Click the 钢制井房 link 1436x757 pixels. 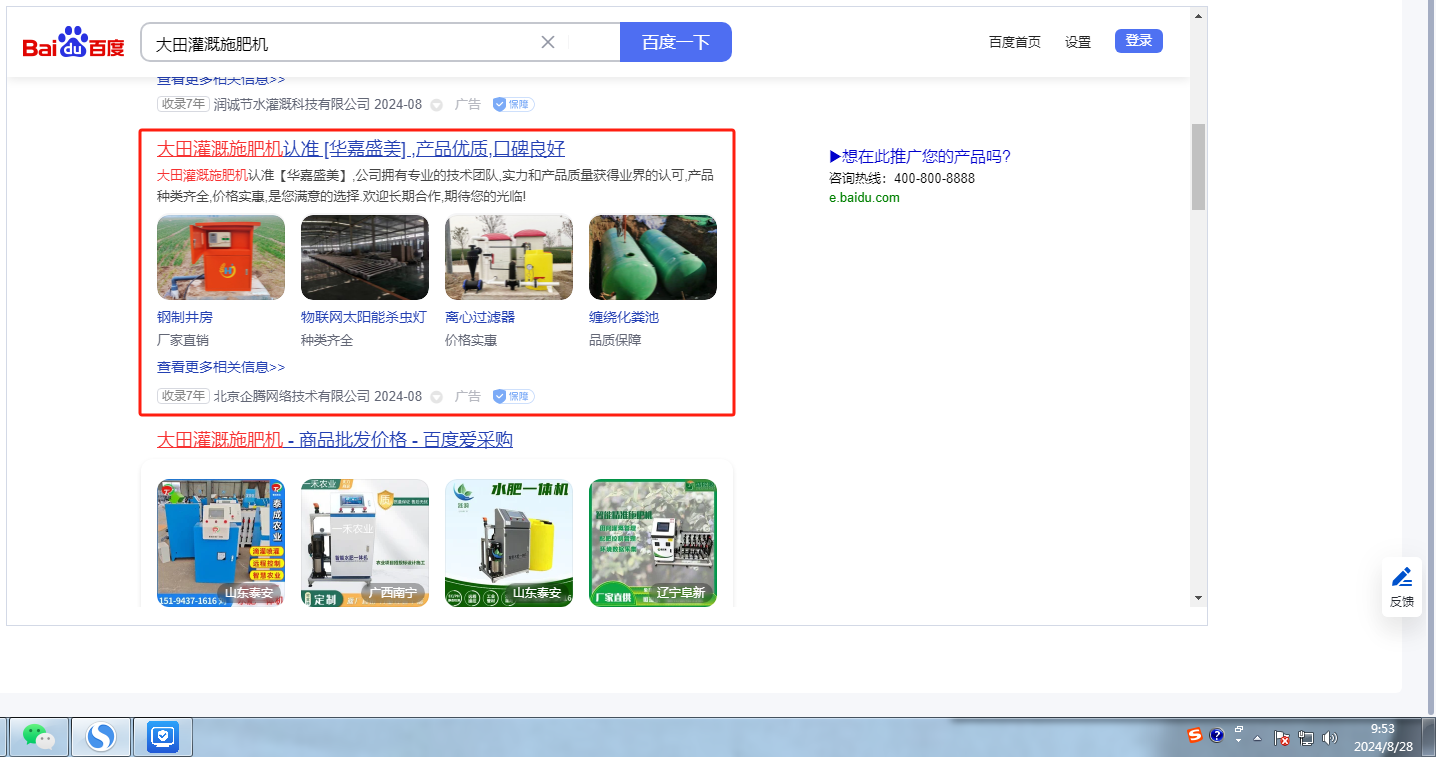coord(185,317)
